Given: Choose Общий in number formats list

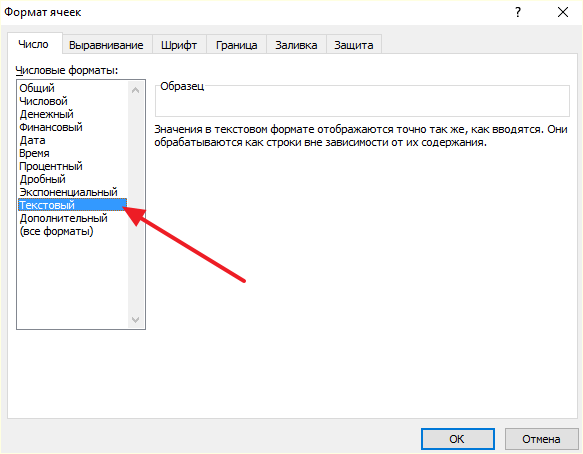Looking at the screenshot, I should (x=37, y=88).
